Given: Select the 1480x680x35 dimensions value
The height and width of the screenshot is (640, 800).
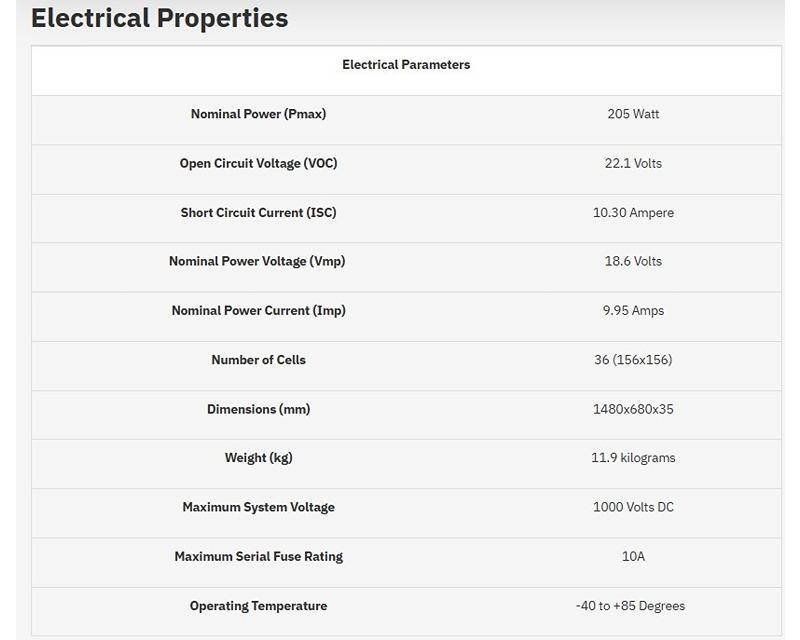Looking at the screenshot, I should [633, 409].
